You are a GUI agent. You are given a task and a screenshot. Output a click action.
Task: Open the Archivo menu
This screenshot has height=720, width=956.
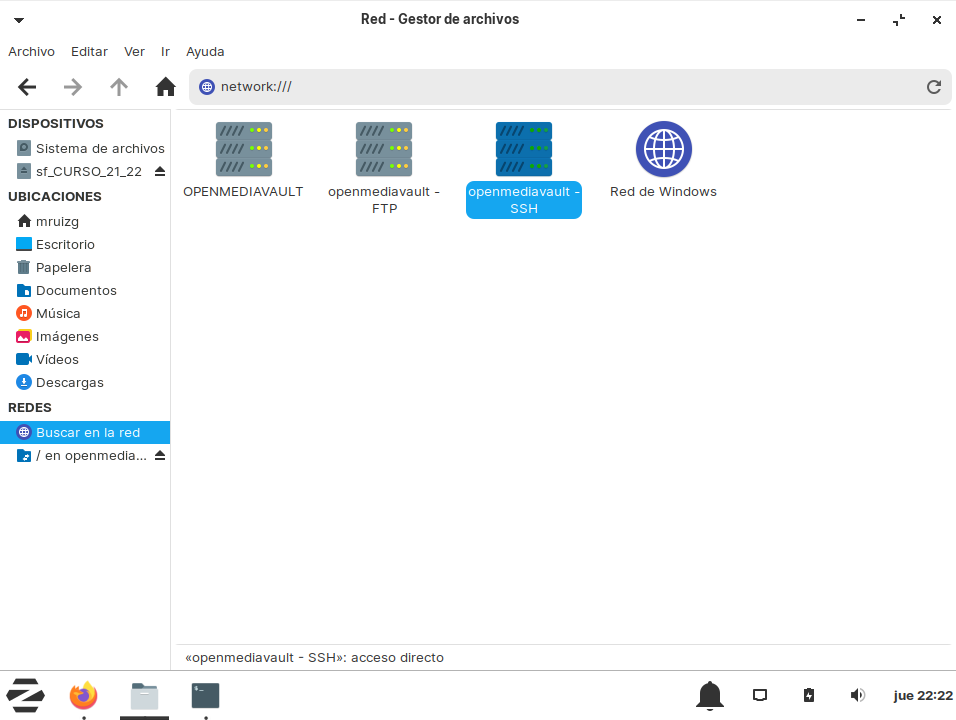[31, 51]
